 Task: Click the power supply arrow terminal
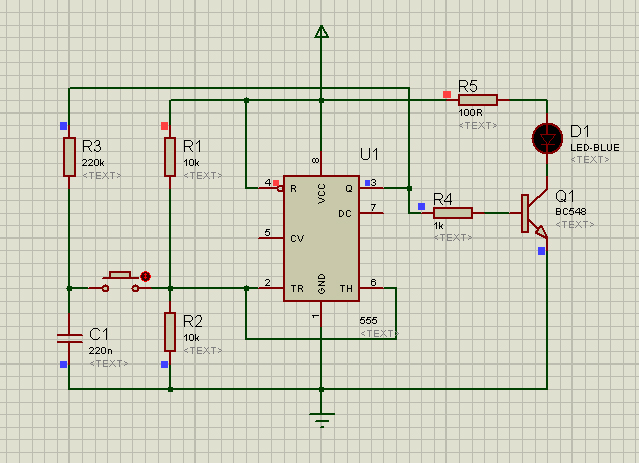322,32
